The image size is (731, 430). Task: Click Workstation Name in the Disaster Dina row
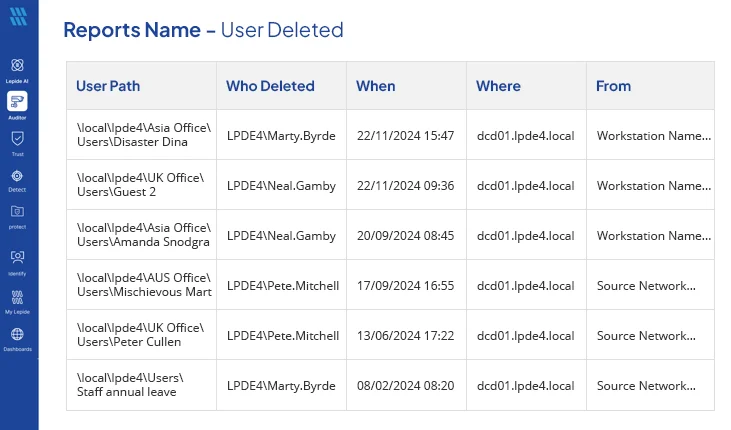click(x=654, y=136)
